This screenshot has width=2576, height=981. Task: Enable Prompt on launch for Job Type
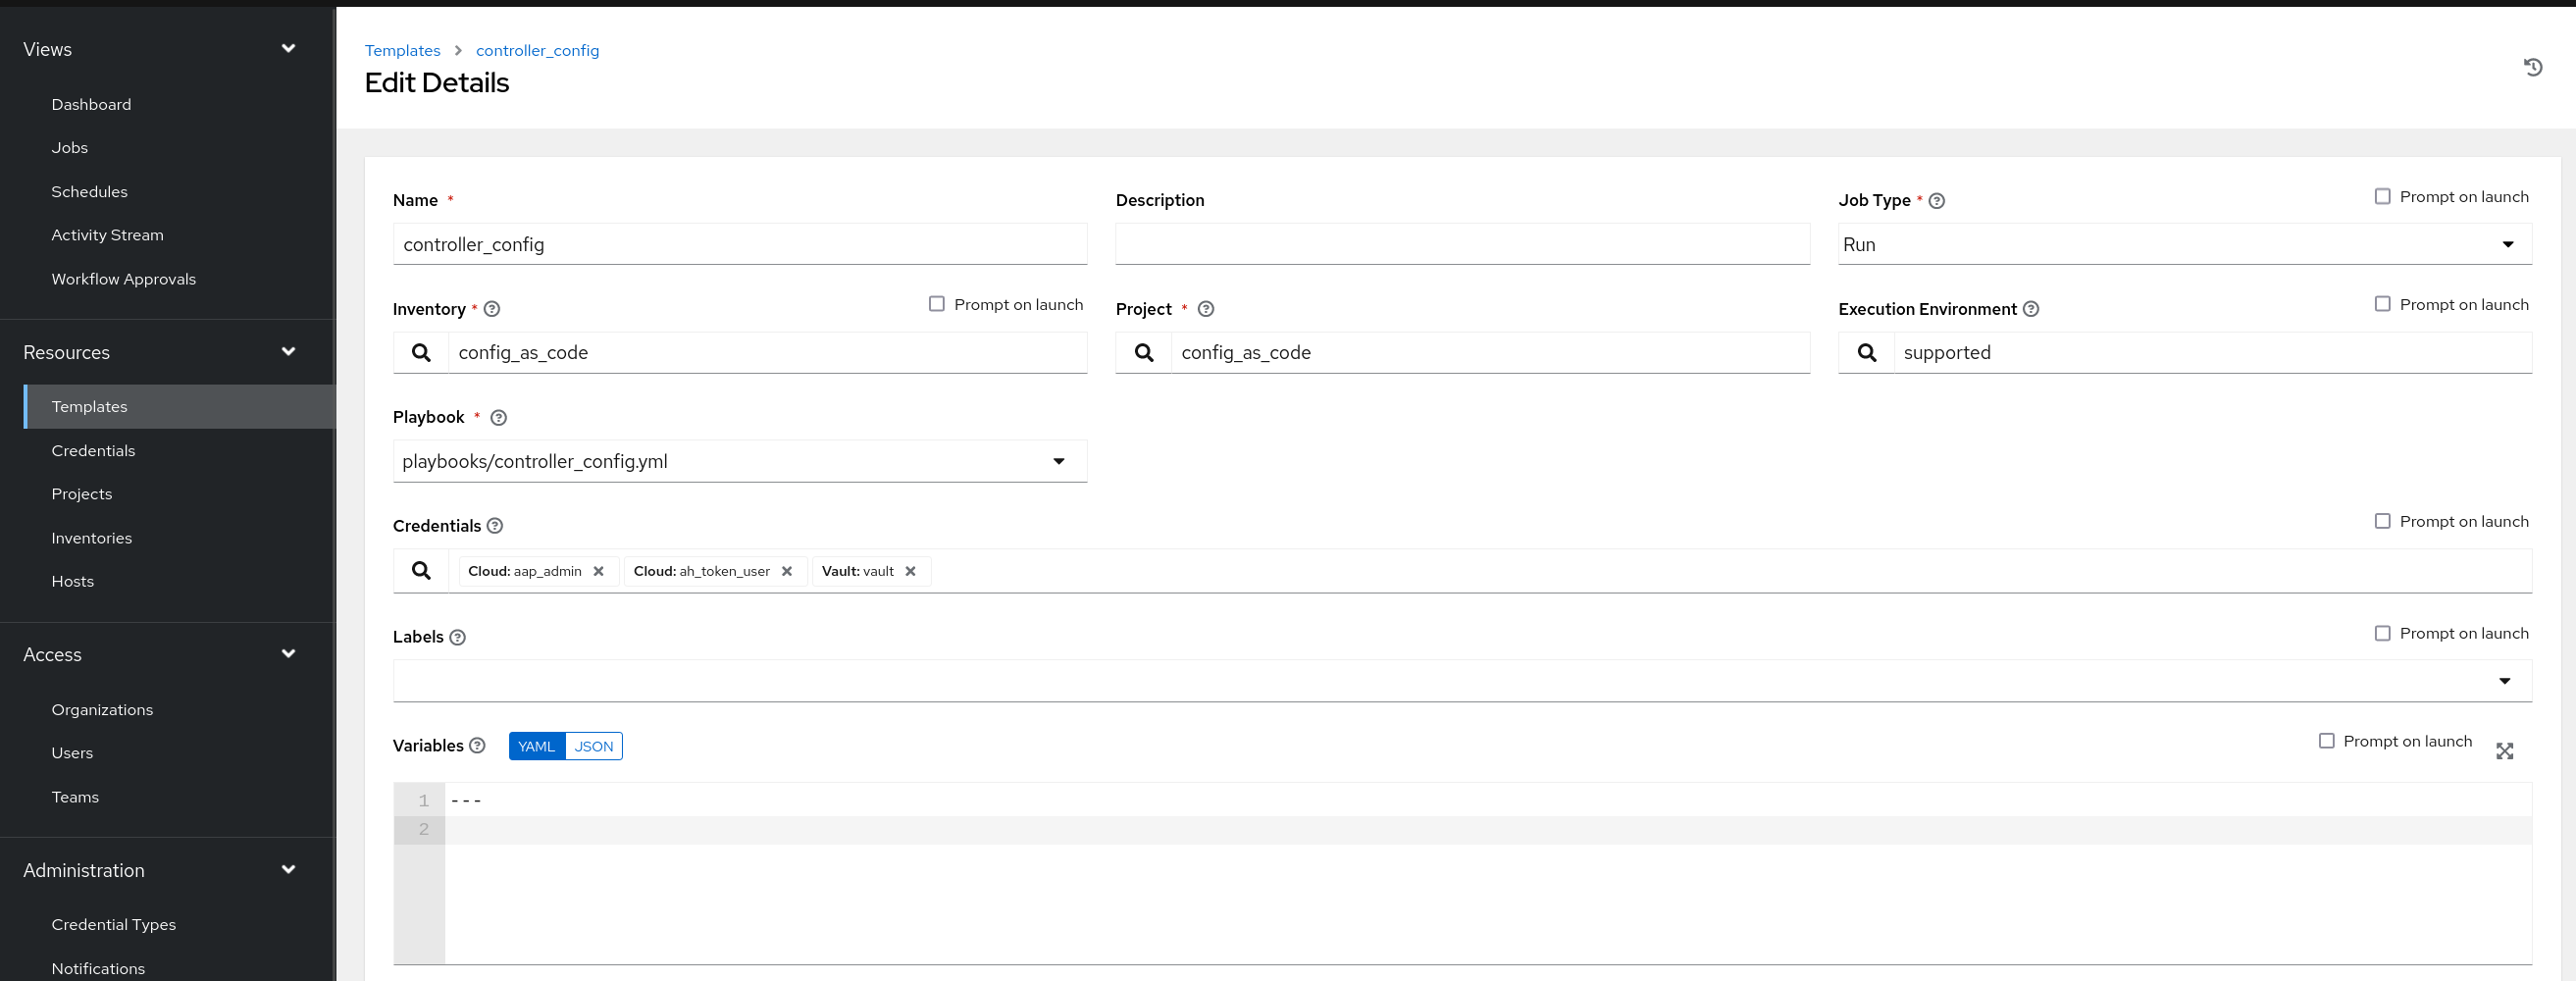(x=2382, y=197)
